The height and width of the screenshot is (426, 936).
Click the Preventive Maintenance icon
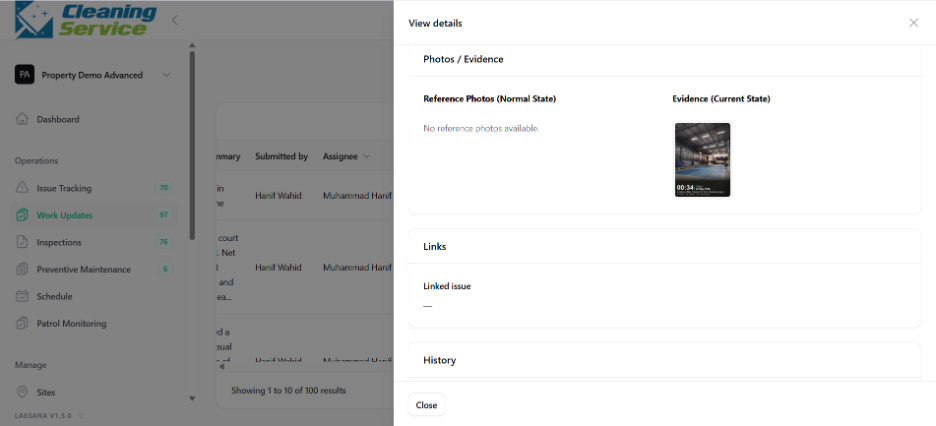click(x=22, y=269)
